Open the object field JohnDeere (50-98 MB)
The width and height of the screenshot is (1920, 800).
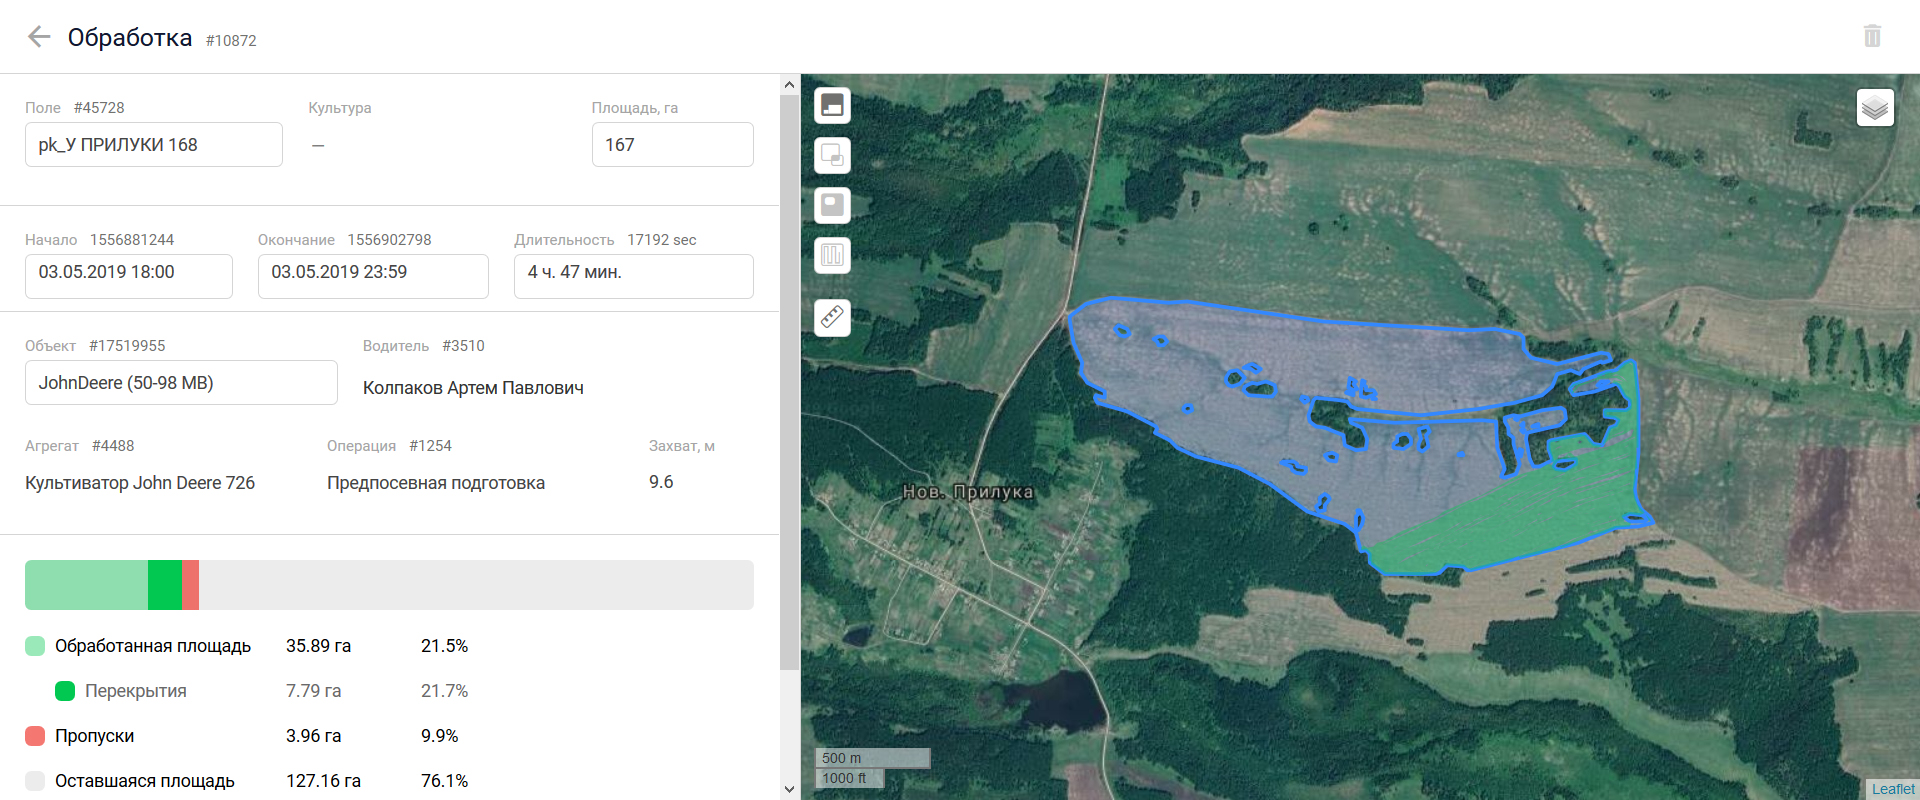tap(181, 383)
